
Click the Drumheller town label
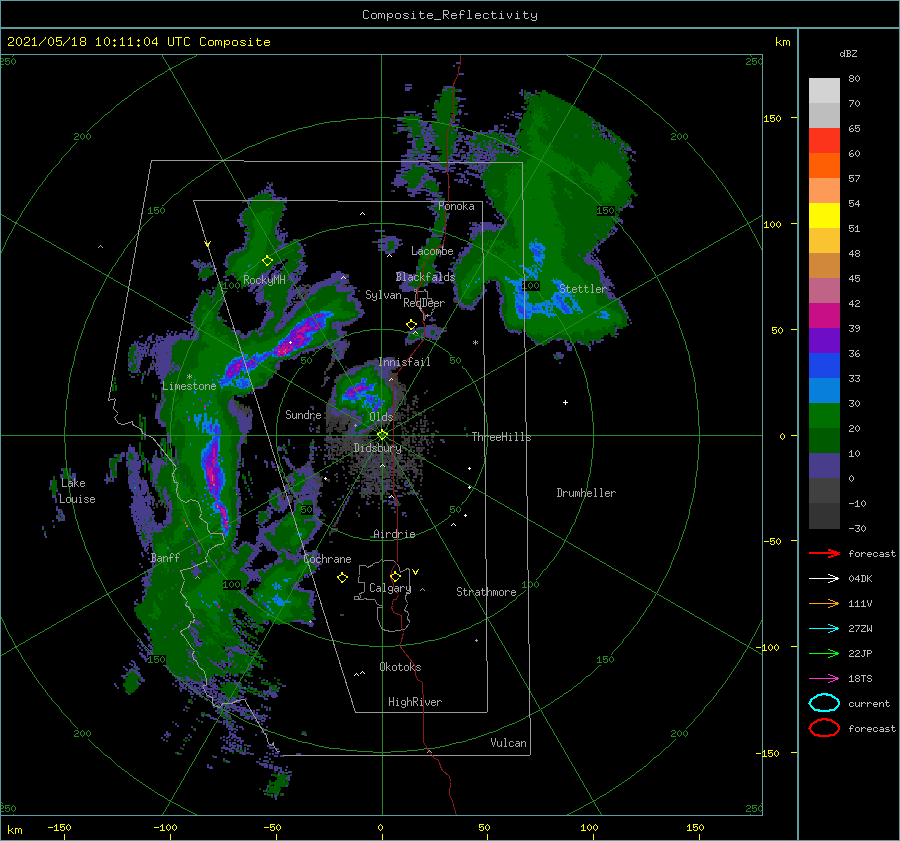click(586, 493)
